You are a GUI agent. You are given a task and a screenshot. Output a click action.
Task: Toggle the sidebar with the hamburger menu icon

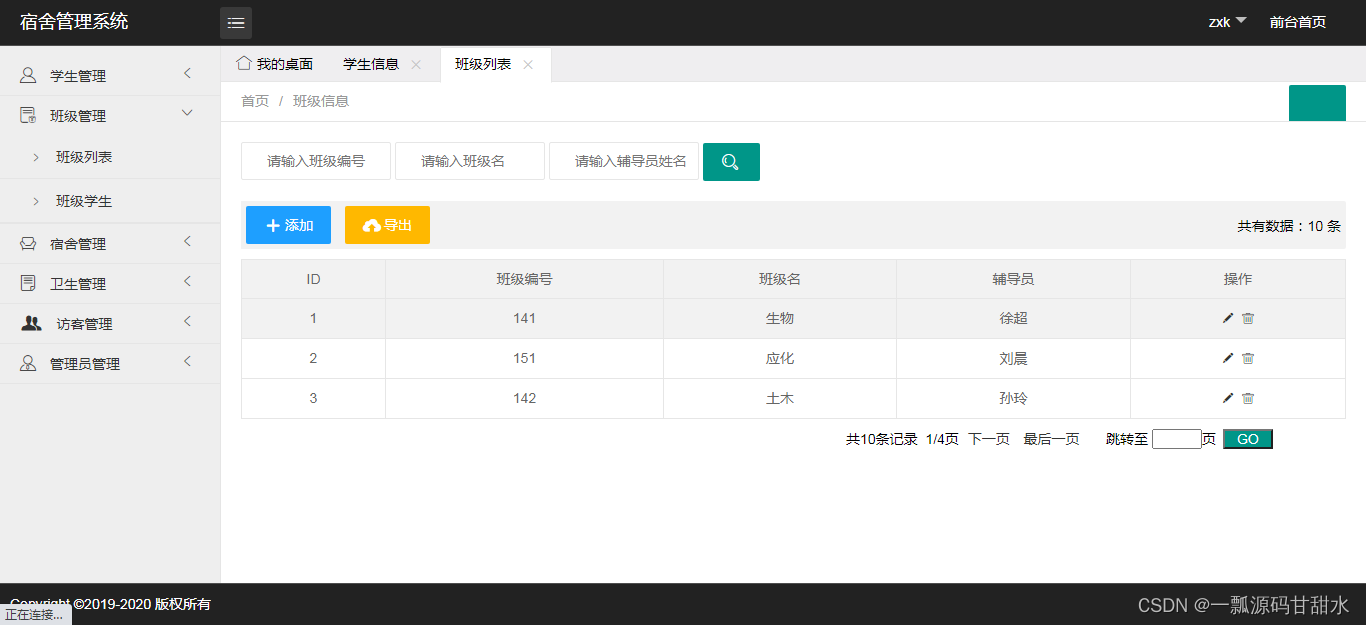[236, 23]
